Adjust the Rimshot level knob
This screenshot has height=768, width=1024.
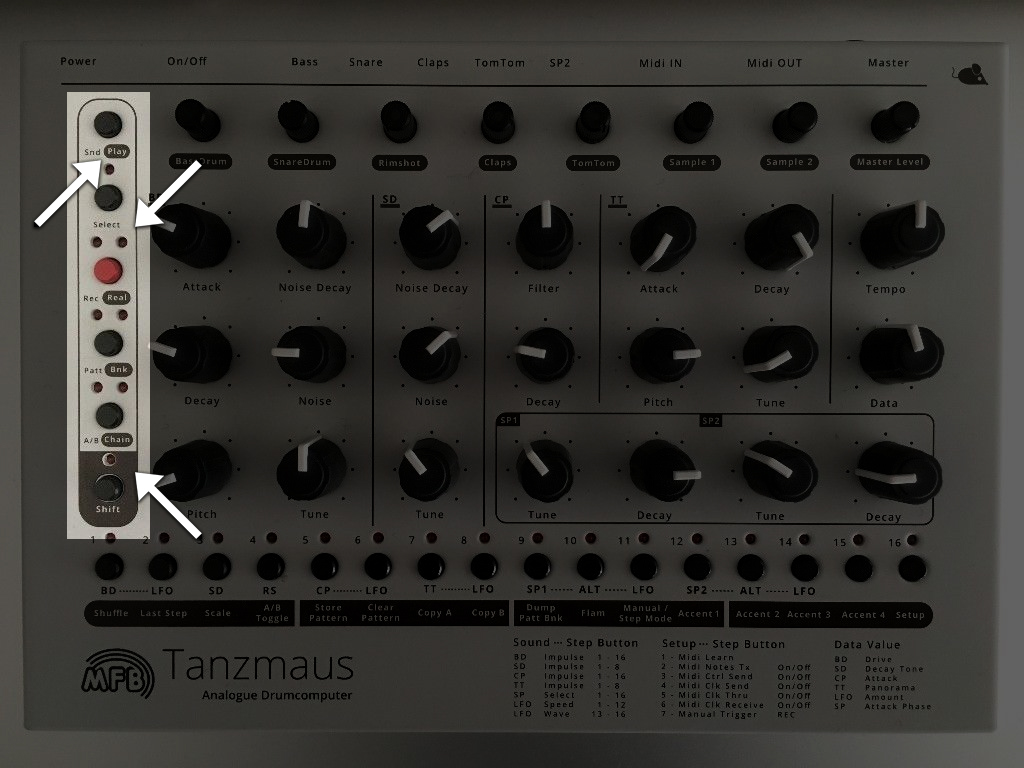[x=398, y=122]
